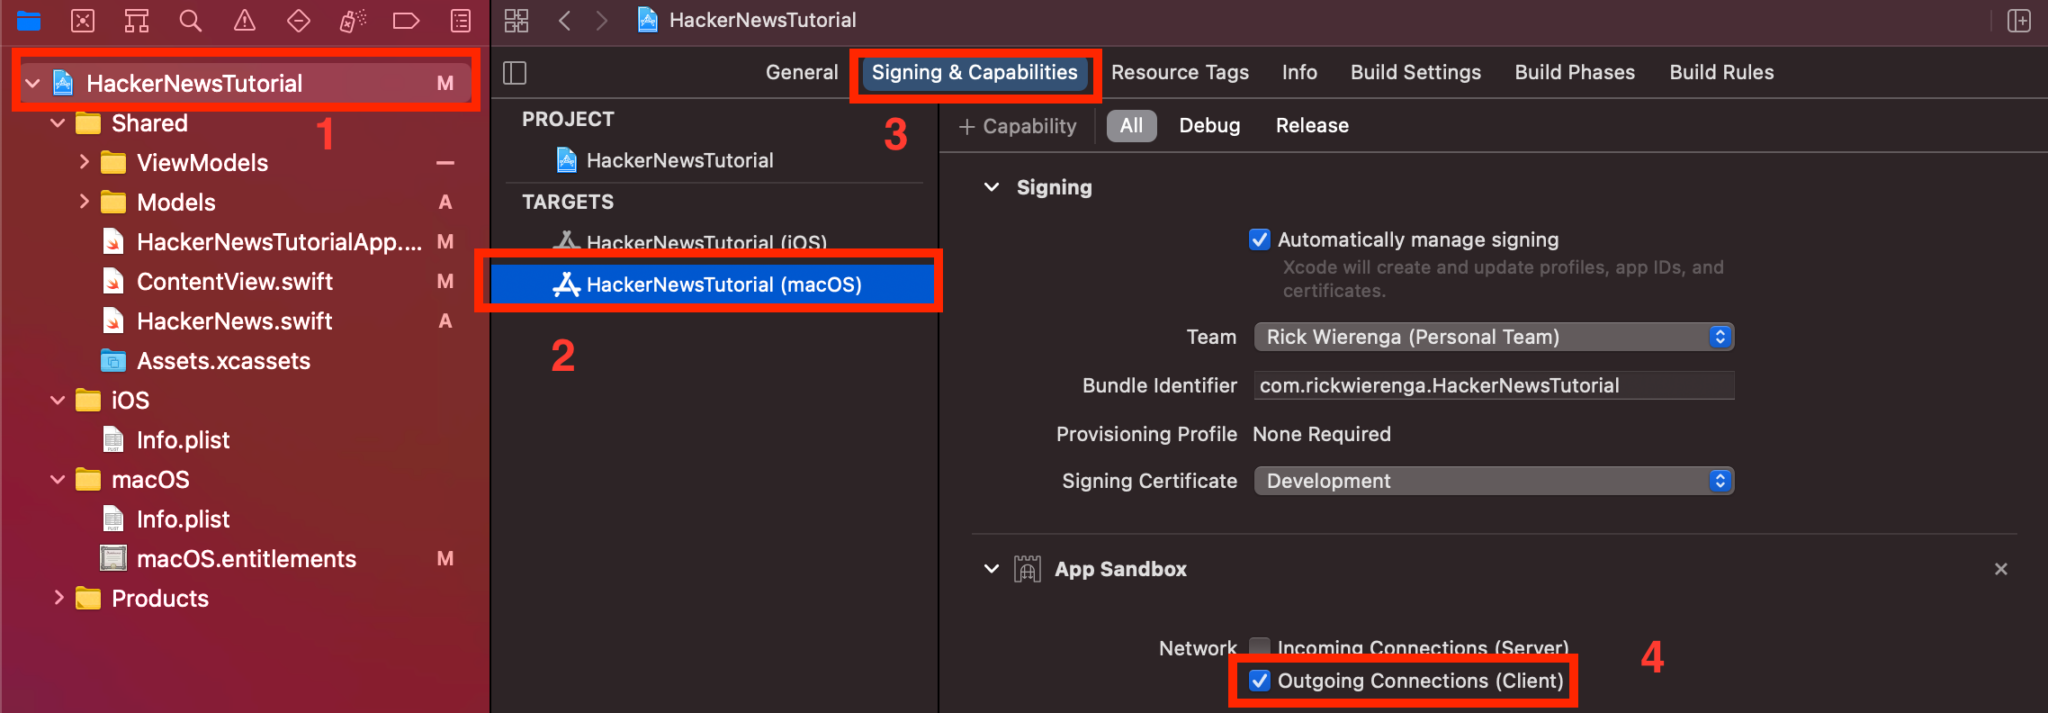The image size is (2048, 713).
Task: Open the Issue navigator warning icon
Action: pos(245,20)
